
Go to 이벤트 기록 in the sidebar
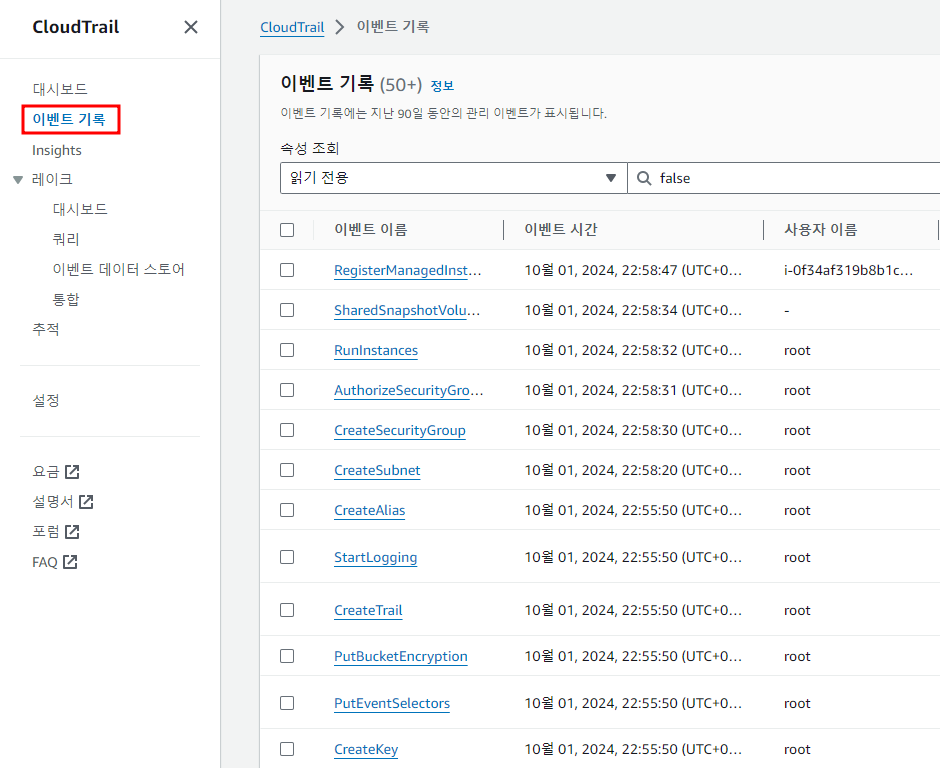click(x=69, y=119)
